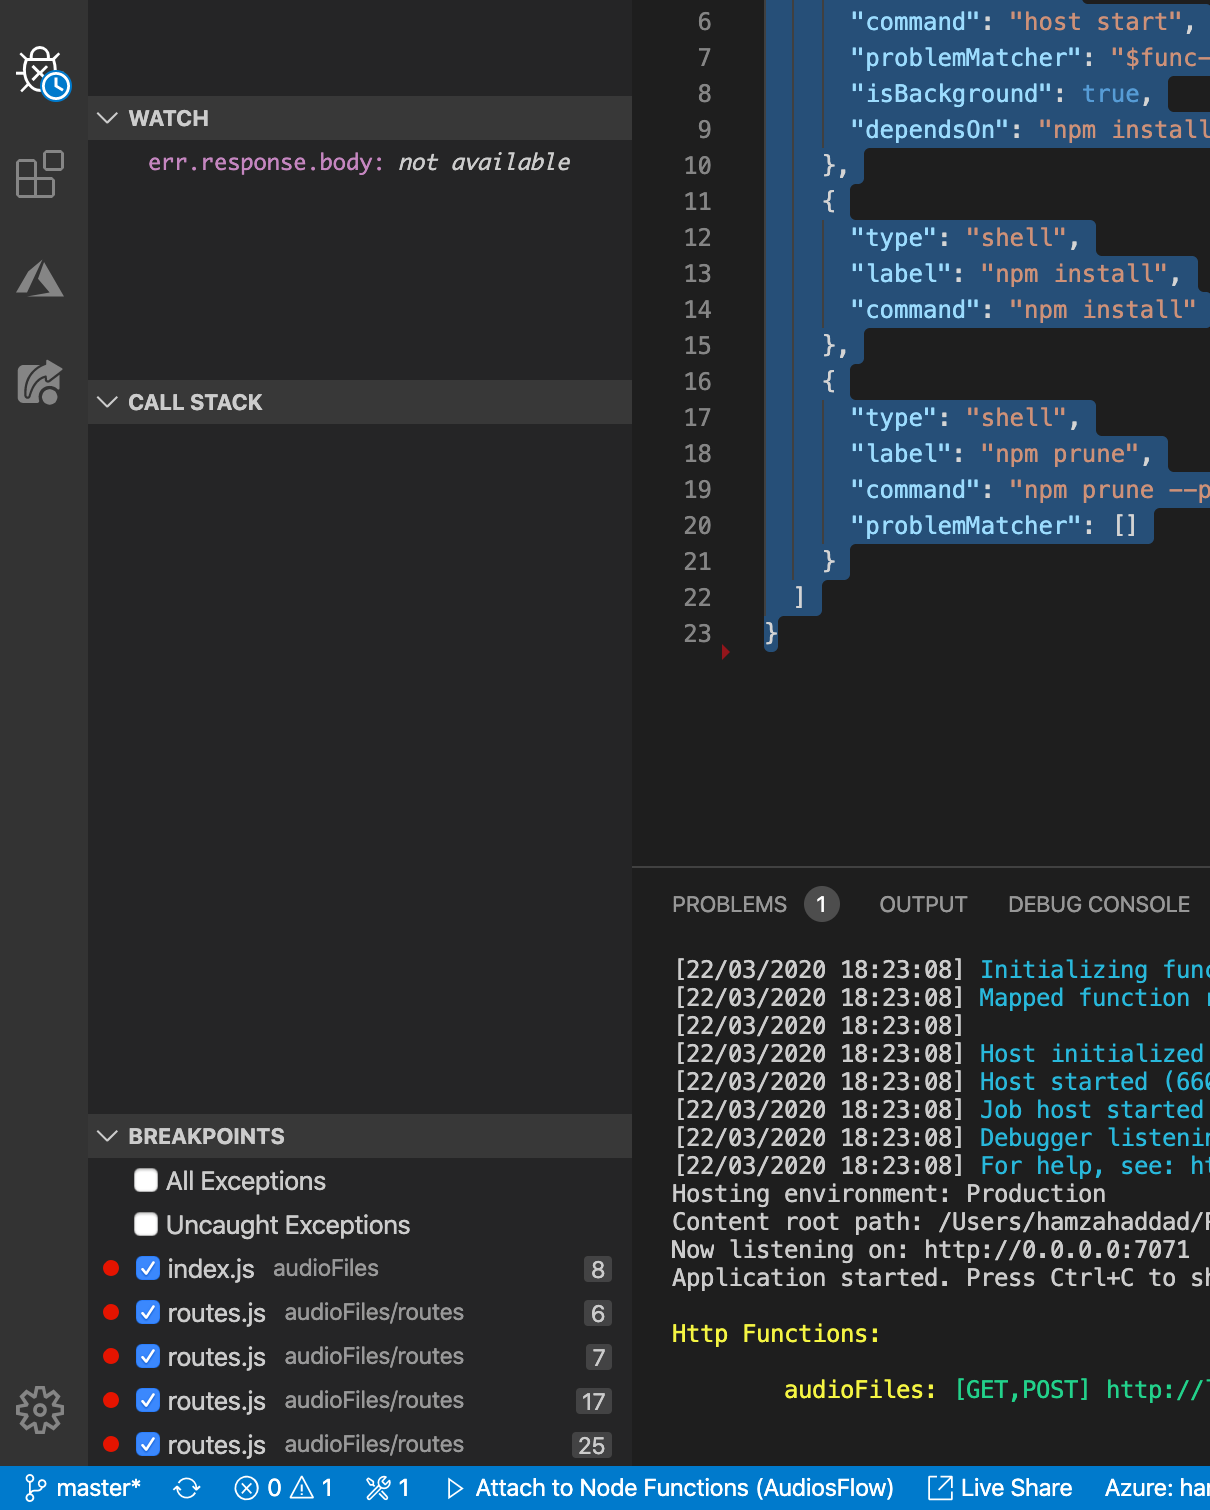Viewport: 1210px width, 1510px height.
Task: Open routes.js breakpoint at line 17
Action: 360,1401
